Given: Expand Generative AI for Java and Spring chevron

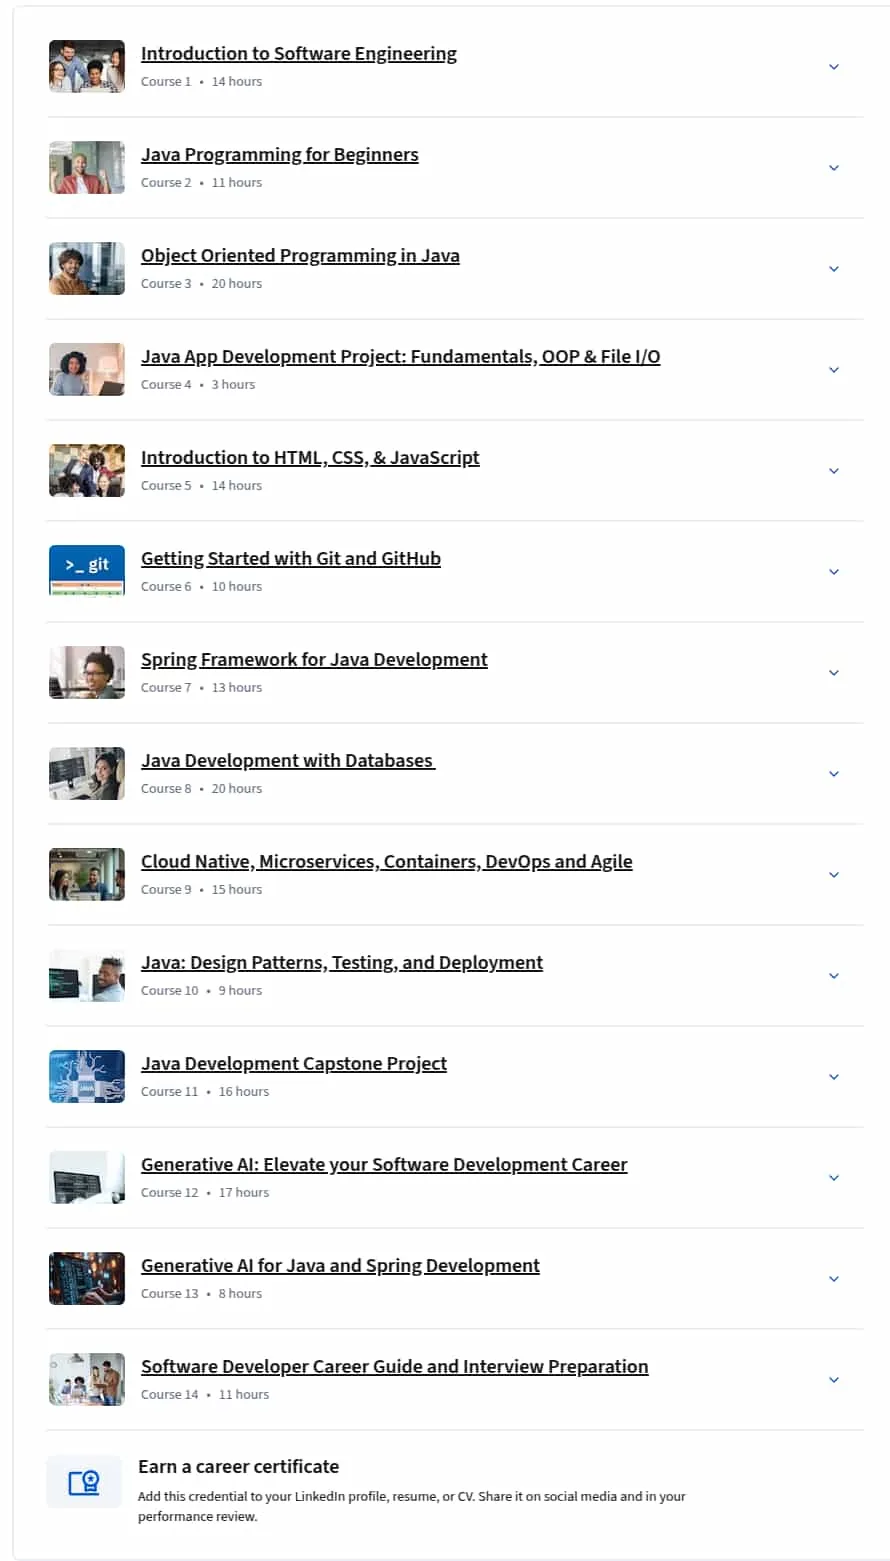Looking at the screenshot, I should [x=834, y=1279].
